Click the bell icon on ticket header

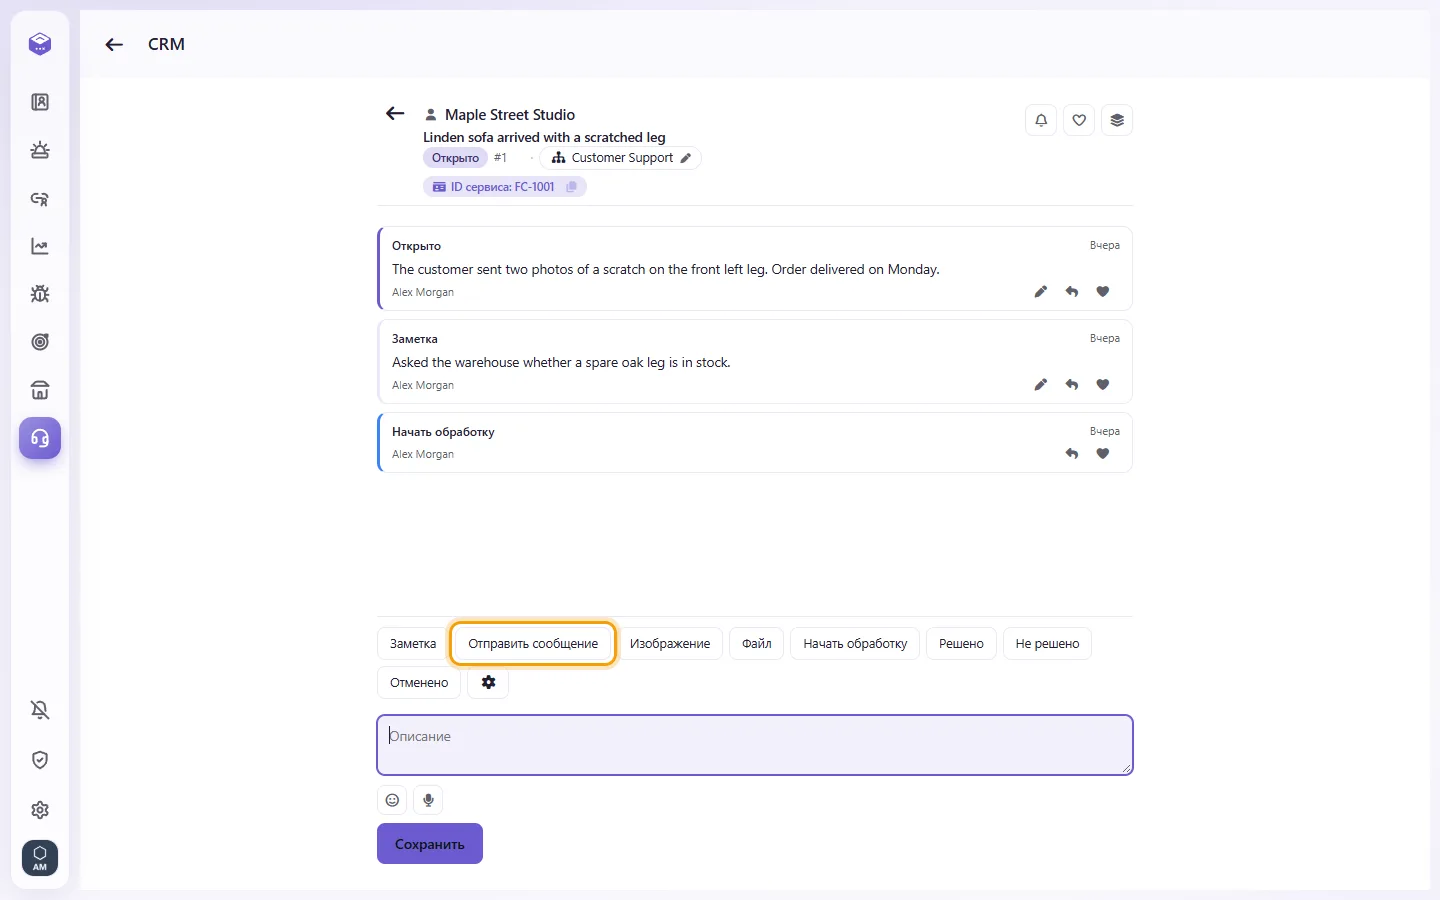click(x=1041, y=120)
